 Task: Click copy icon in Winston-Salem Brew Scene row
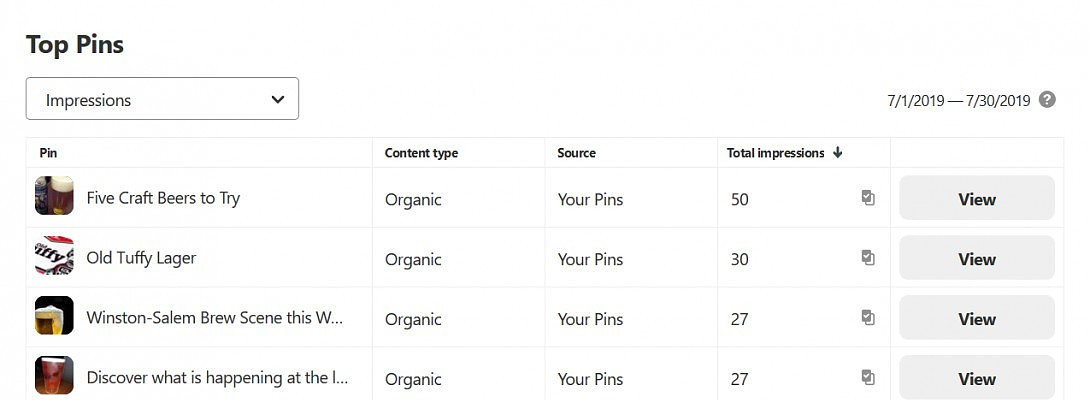(868, 318)
